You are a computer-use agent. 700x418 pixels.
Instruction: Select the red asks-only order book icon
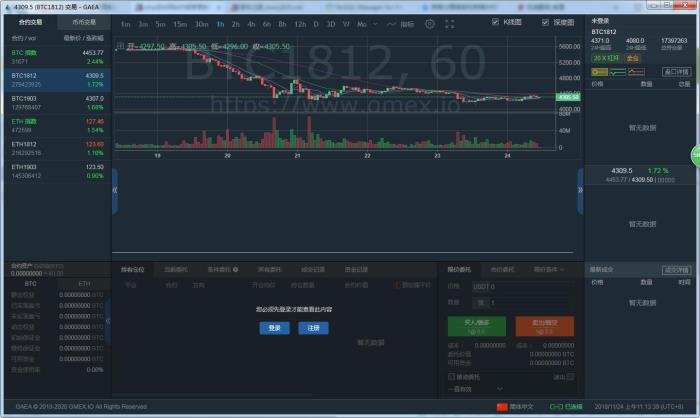tap(636, 71)
